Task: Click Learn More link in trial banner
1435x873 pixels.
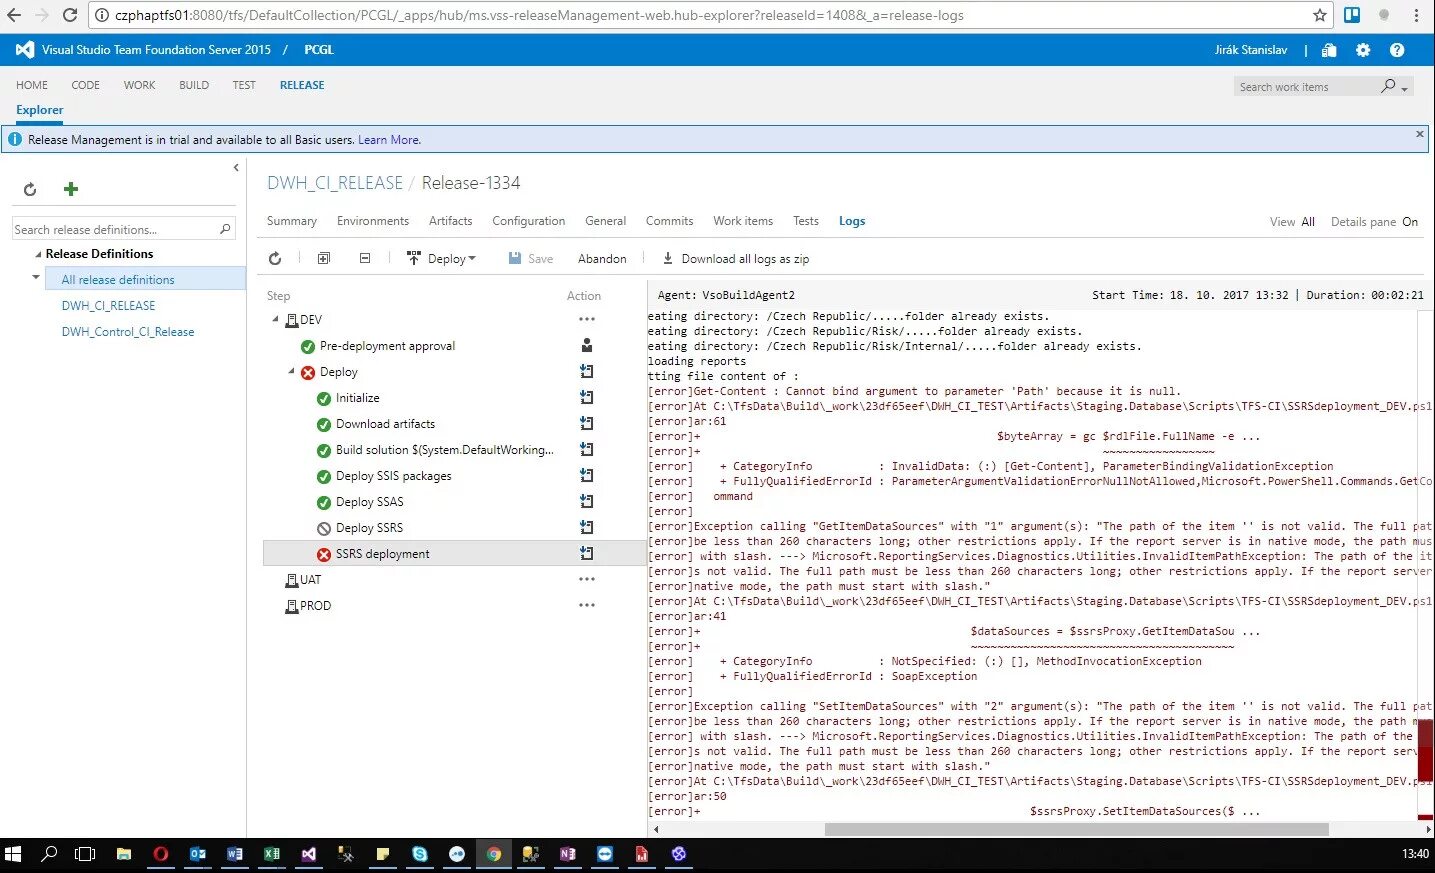Action: tap(389, 140)
